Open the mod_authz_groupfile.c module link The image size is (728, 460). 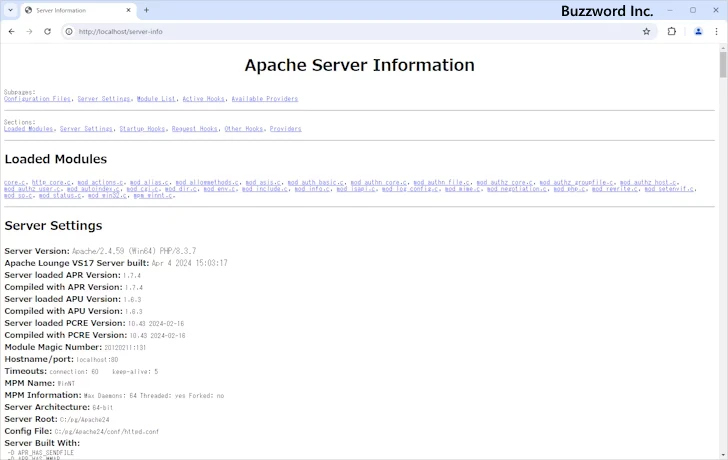coord(576,183)
